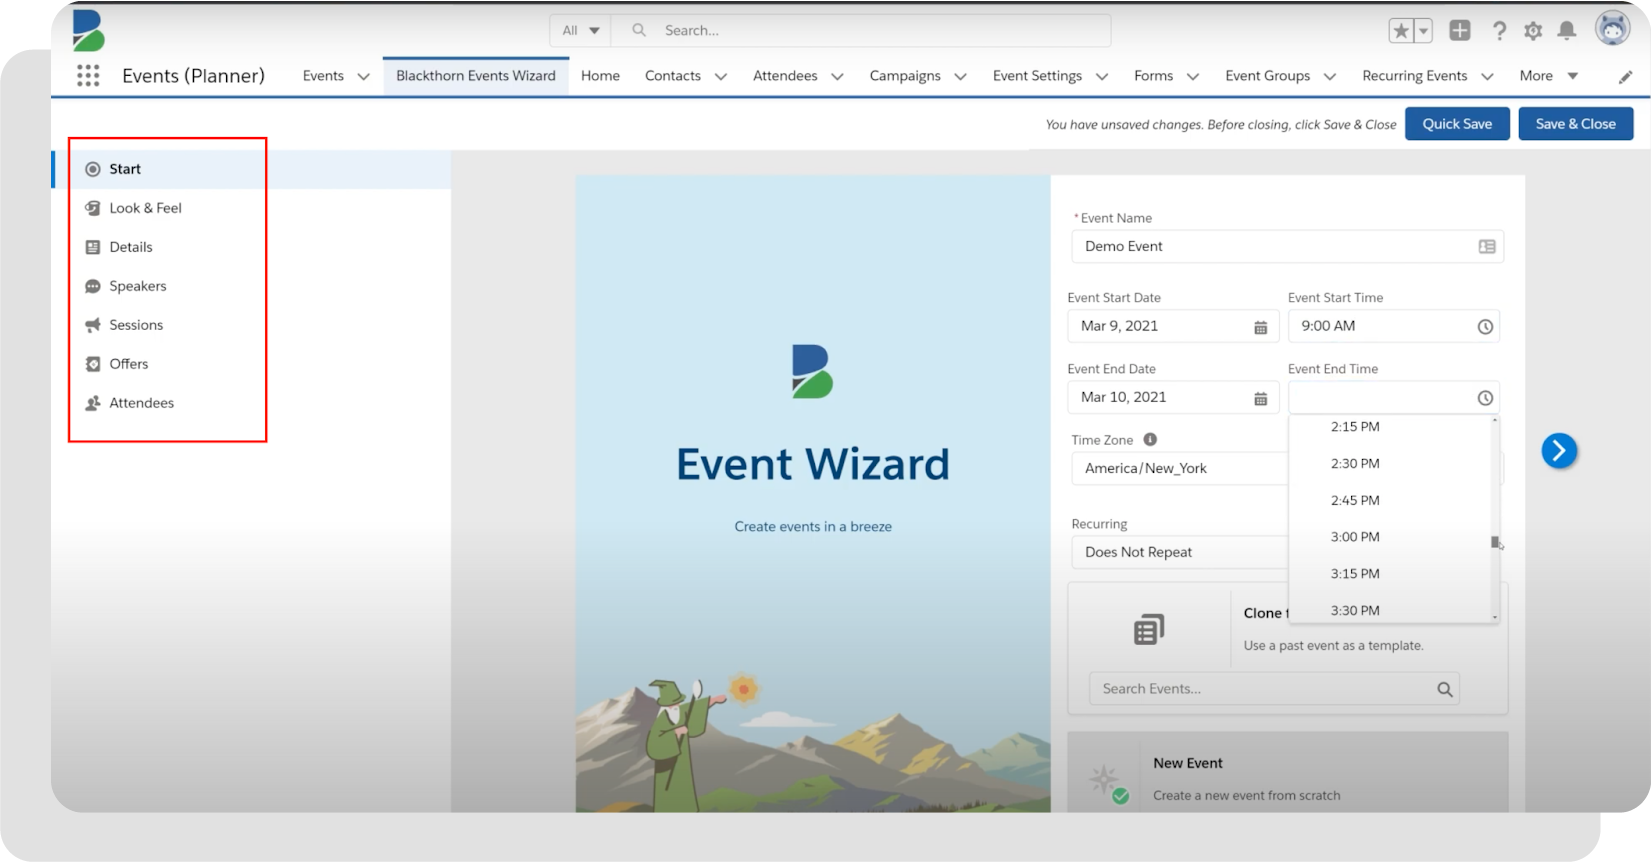The image size is (1652, 862).
Task: Expand the Forms tab dropdown chevron
Action: [x=1192, y=76]
